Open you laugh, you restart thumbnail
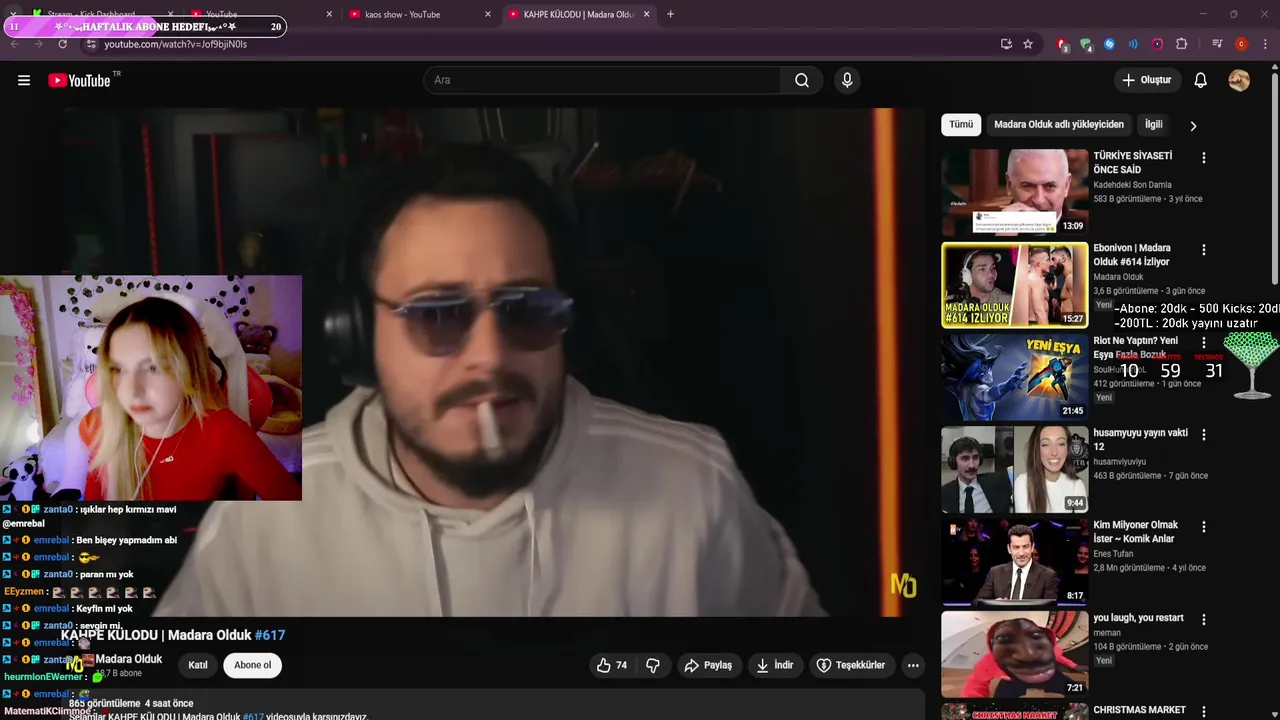Viewport: 1280px width, 720px height. [1014, 654]
